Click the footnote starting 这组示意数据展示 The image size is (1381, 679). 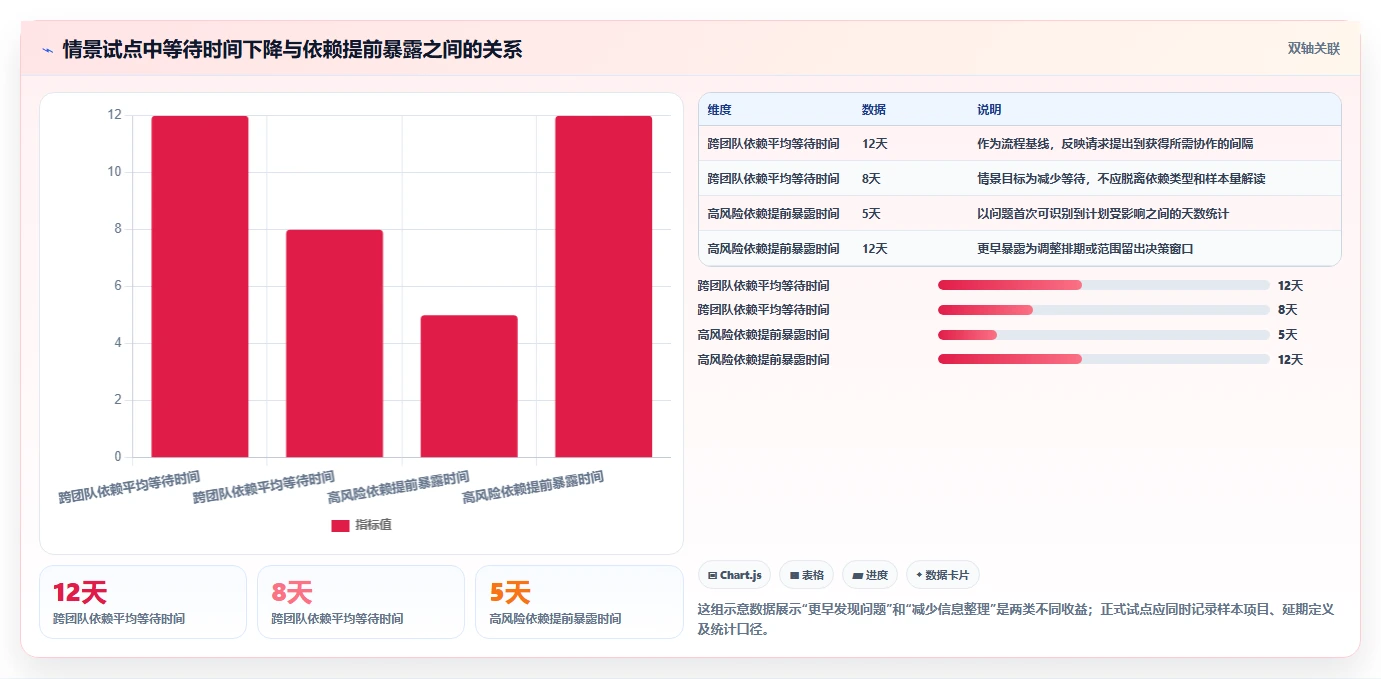coord(1016,619)
